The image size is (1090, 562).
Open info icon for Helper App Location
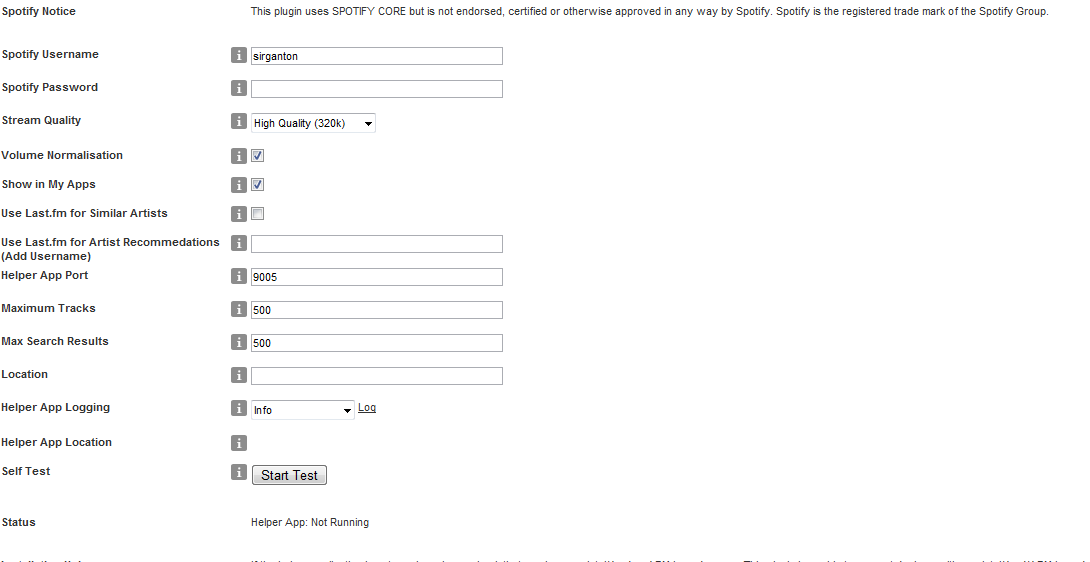tap(239, 443)
